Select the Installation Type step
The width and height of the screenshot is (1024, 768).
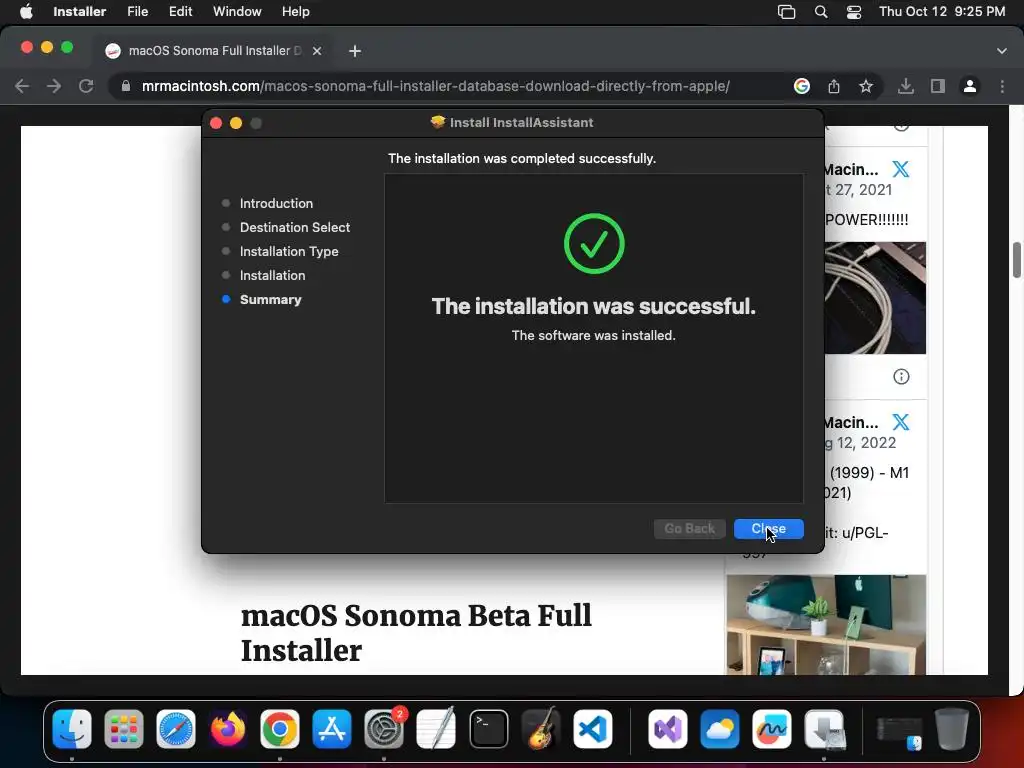coord(289,251)
